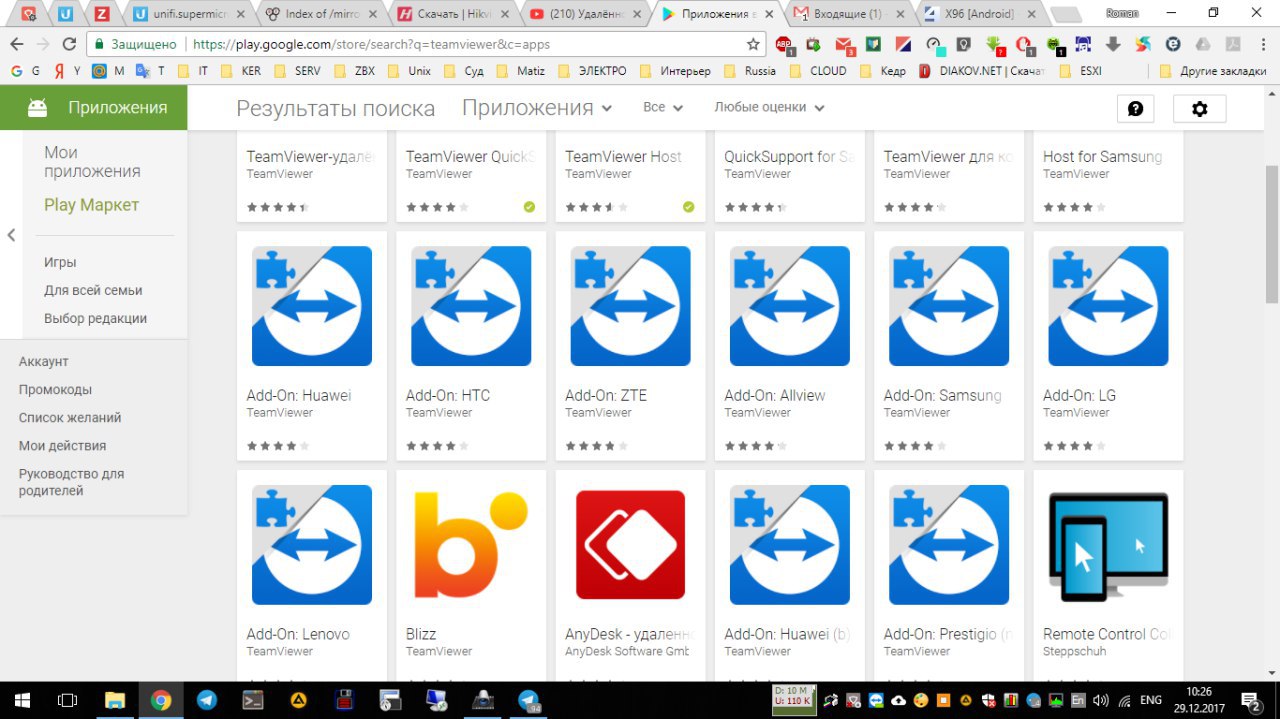Open Play Маркет in the sidebar
Image resolution: width=1280 pixels, height=719 pixels.
[91, 205]
